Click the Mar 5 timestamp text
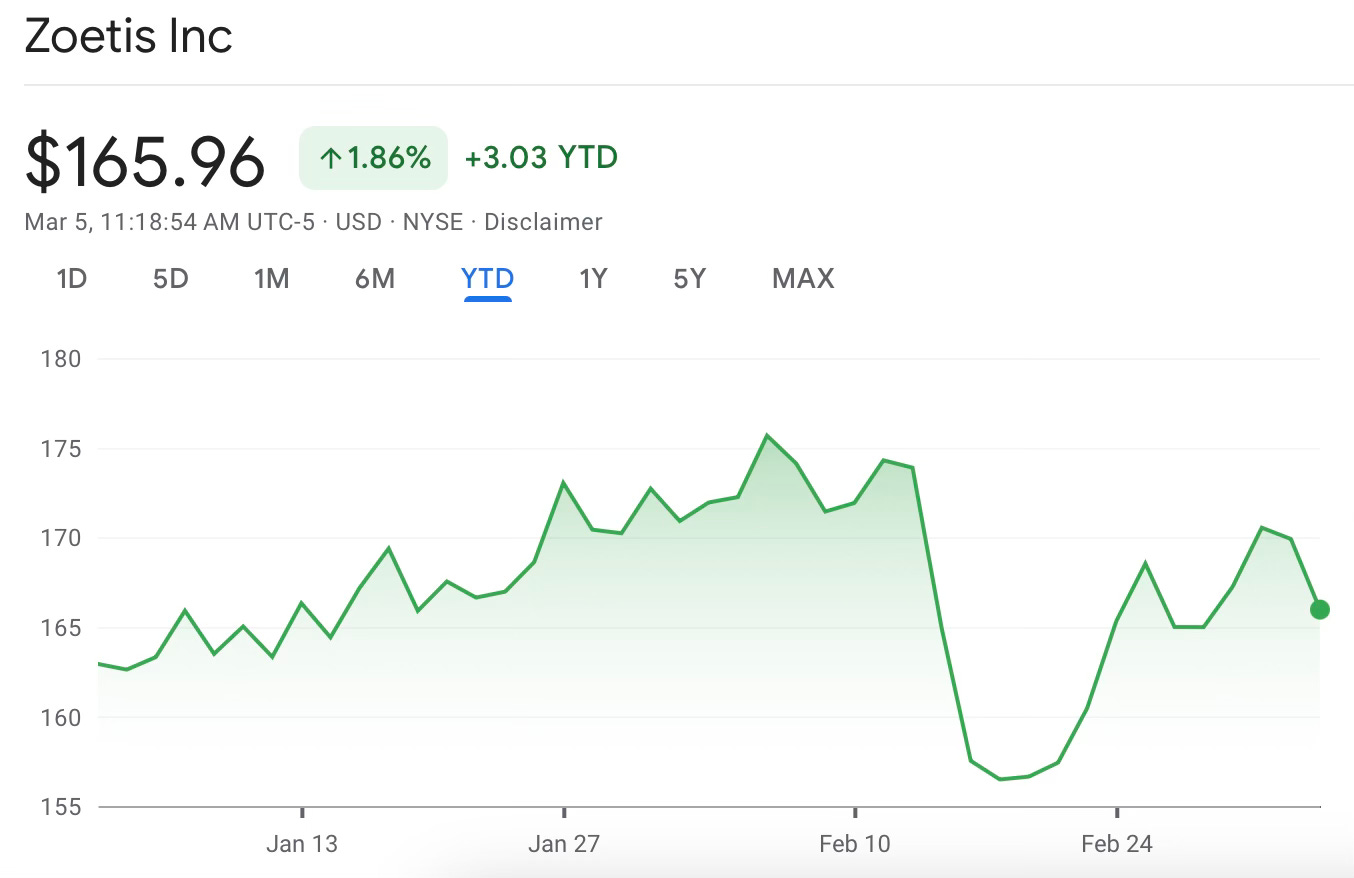The width and height of the screenshot is (1354, 878). coord(169,222)
